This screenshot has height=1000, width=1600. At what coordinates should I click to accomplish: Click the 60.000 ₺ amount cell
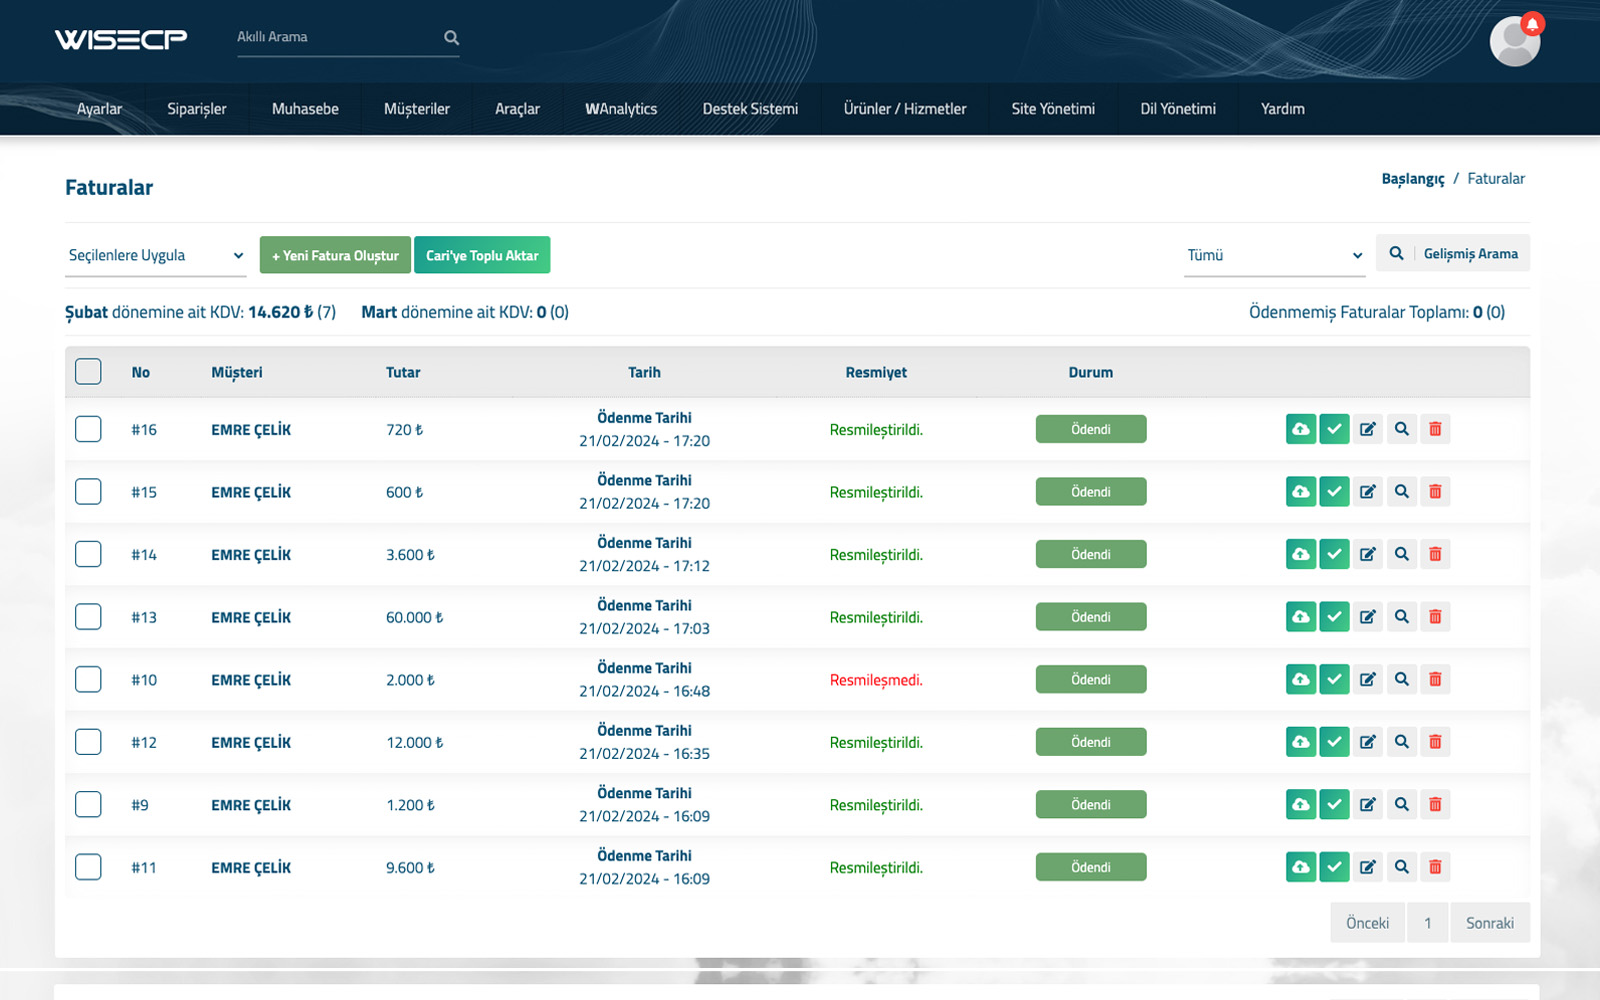tap(414, 617)
